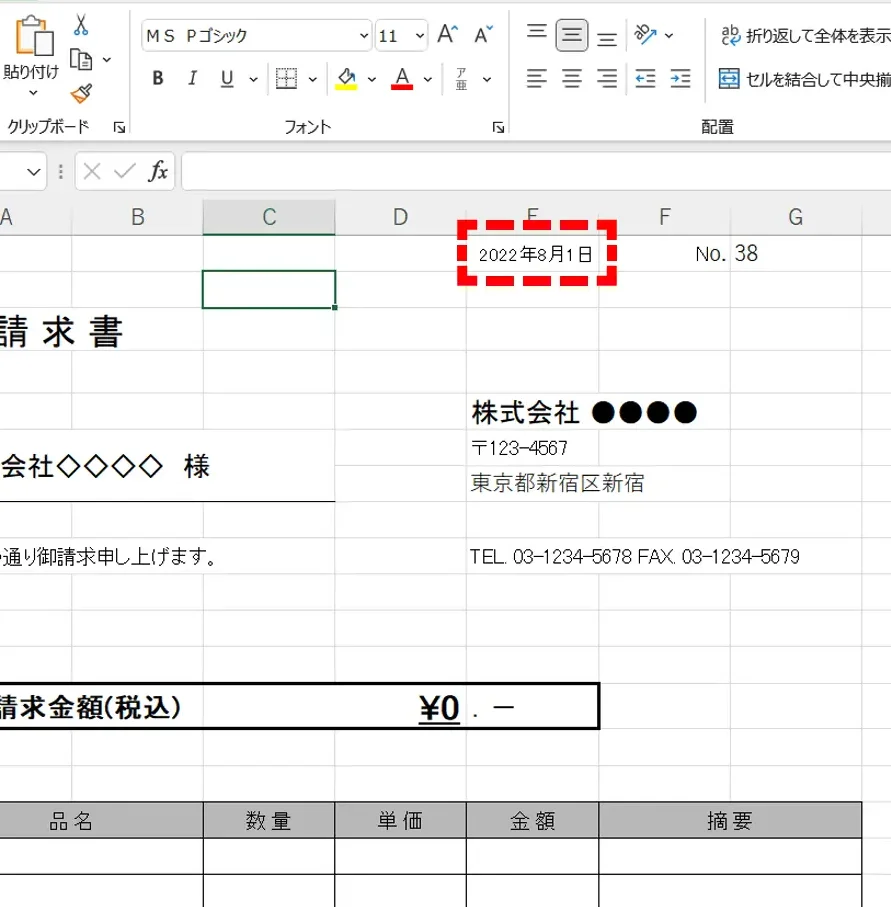Screen dimensions: 891x907
Task: Click the 単価 table header
Action: (x=400, y=821)
